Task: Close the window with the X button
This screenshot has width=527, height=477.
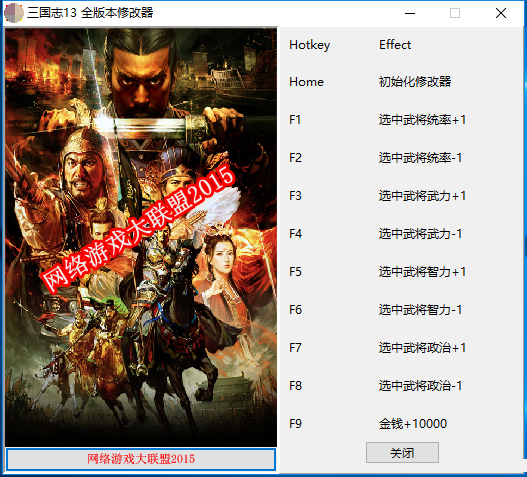Action: point(501,13)
